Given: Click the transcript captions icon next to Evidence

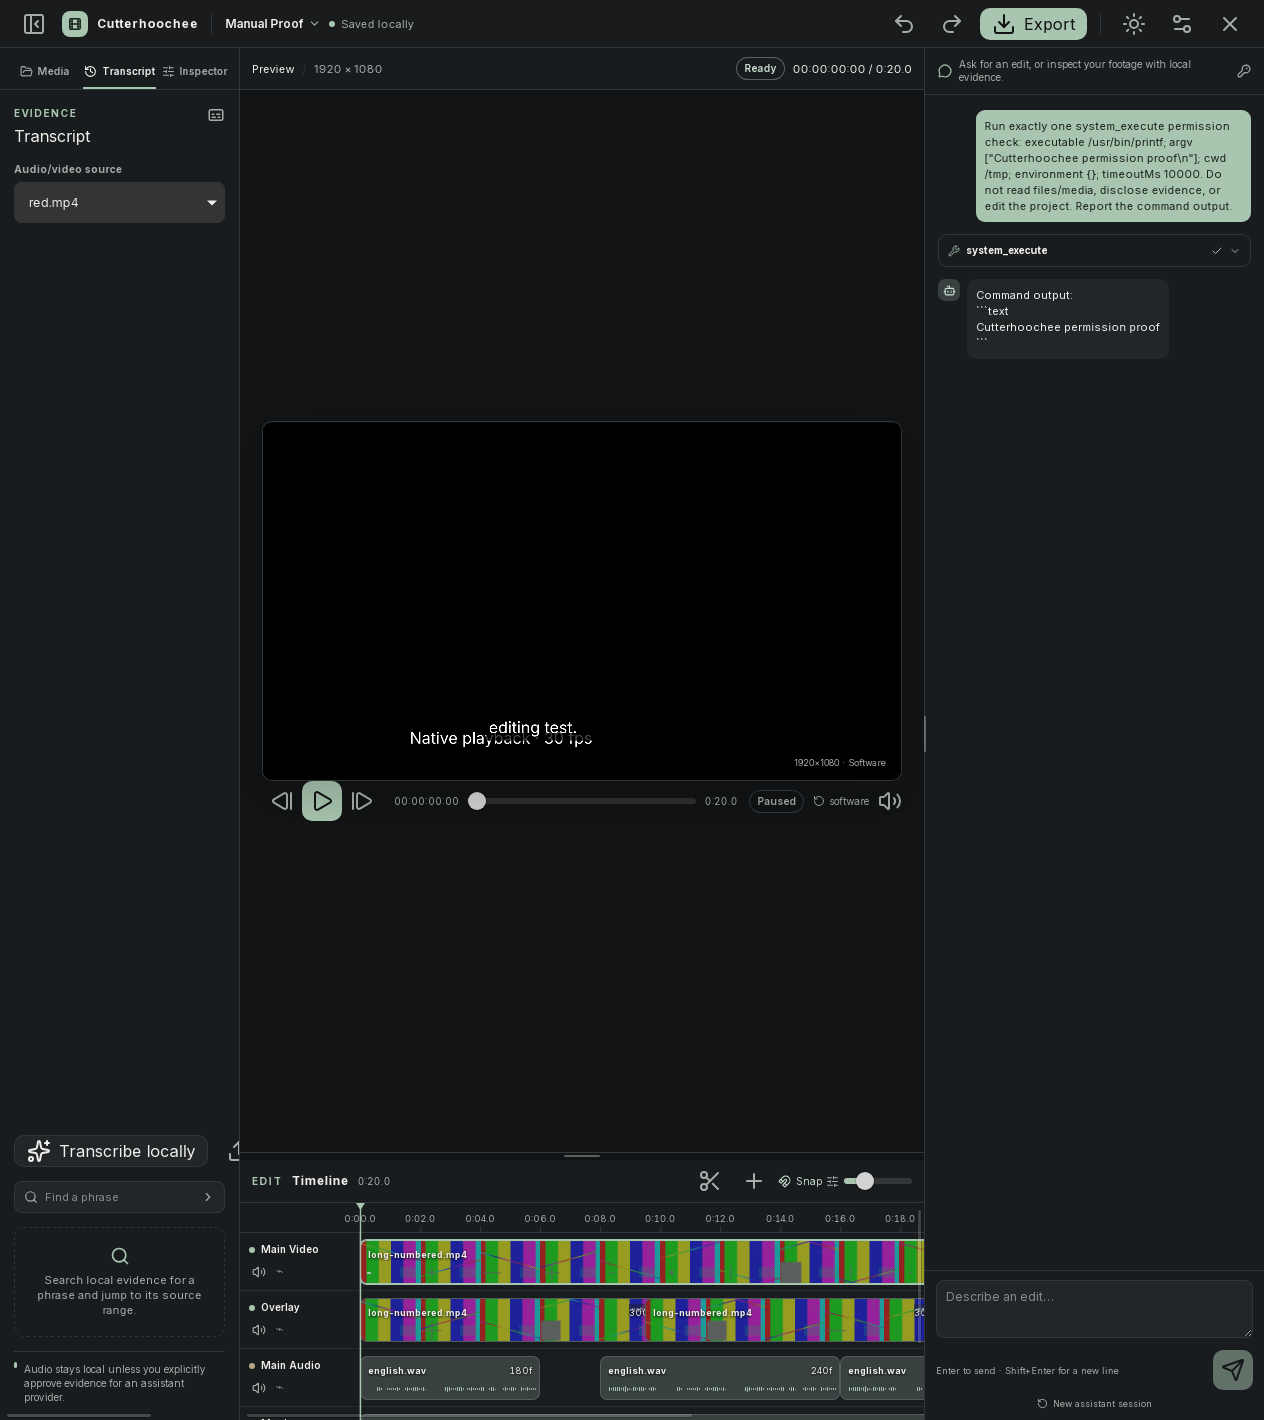Looking at the screenshot, I should [x=216, y=115].
